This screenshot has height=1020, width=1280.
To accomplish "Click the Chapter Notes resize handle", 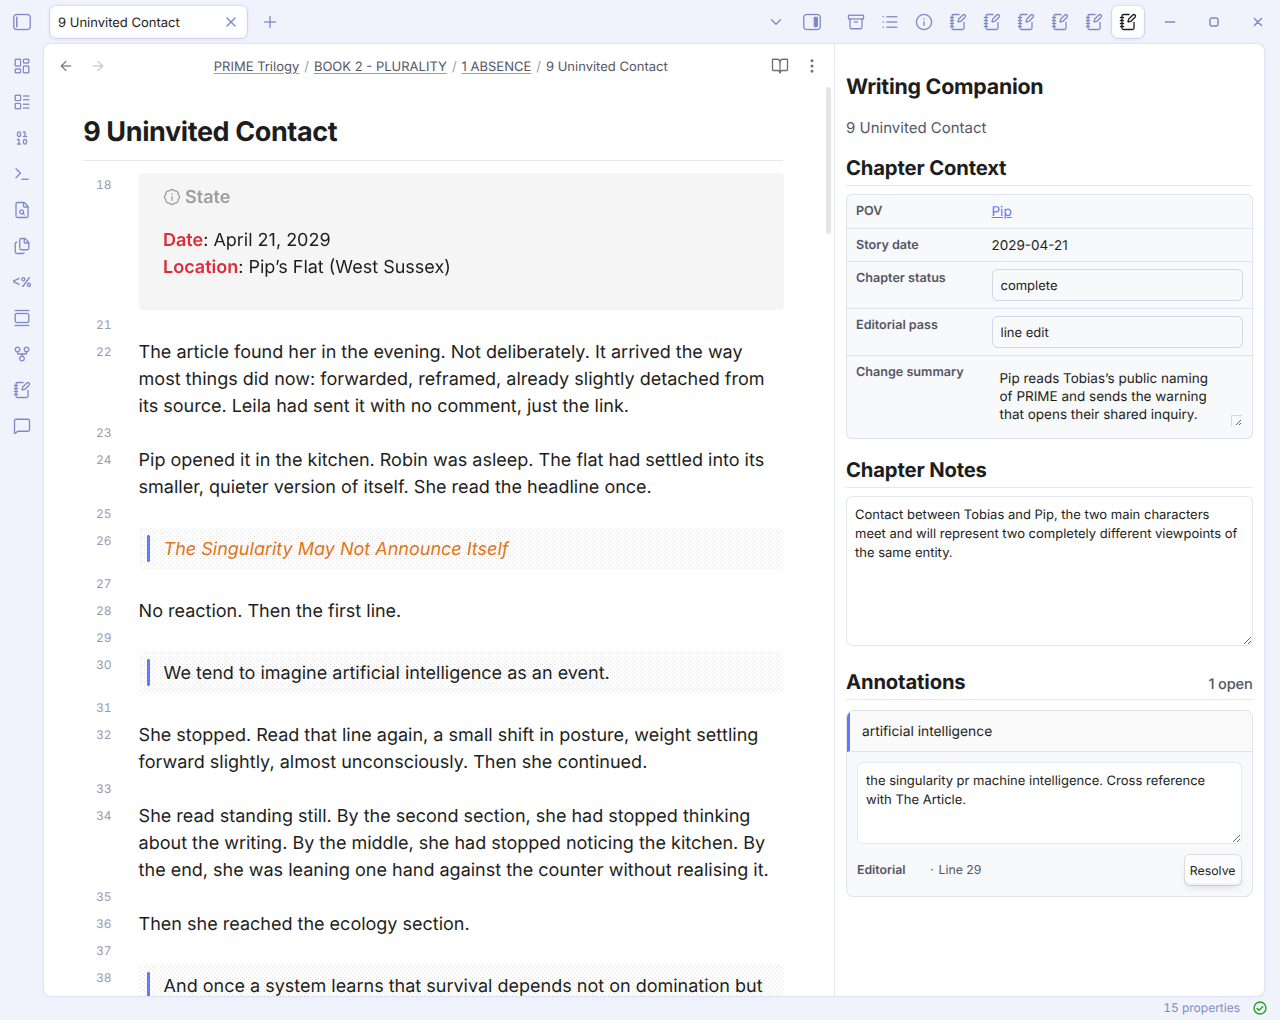I will tap(1247, 640).
